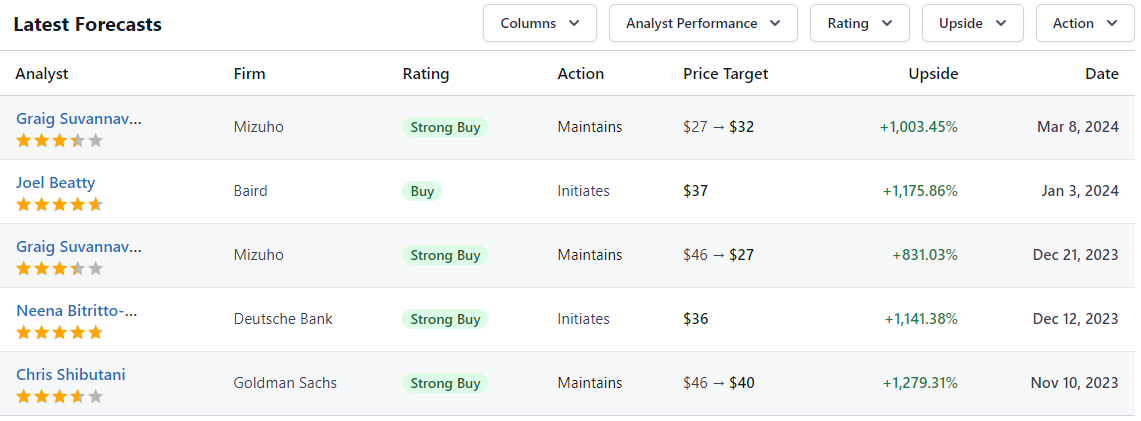Click Graig Suvannav link dated Mar 8, 2024

(x=79, y=119)
